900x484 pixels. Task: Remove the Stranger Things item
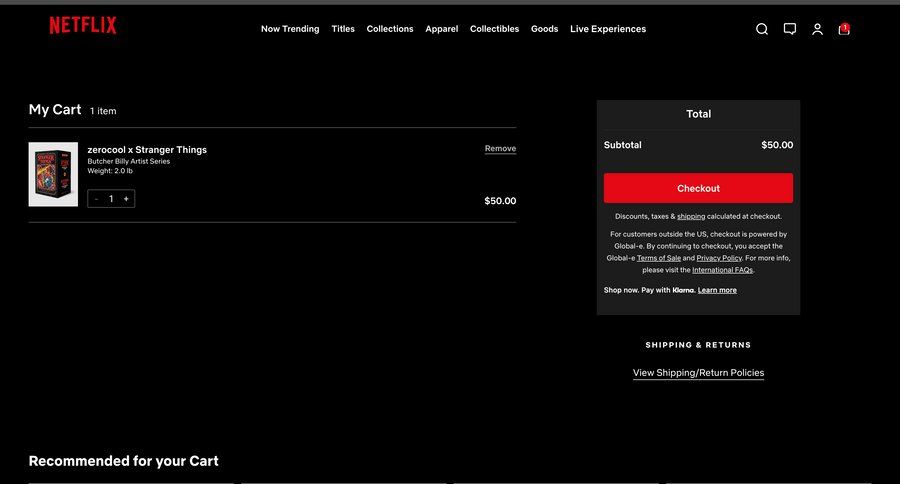pyautogui.click(x=500, y=149)
